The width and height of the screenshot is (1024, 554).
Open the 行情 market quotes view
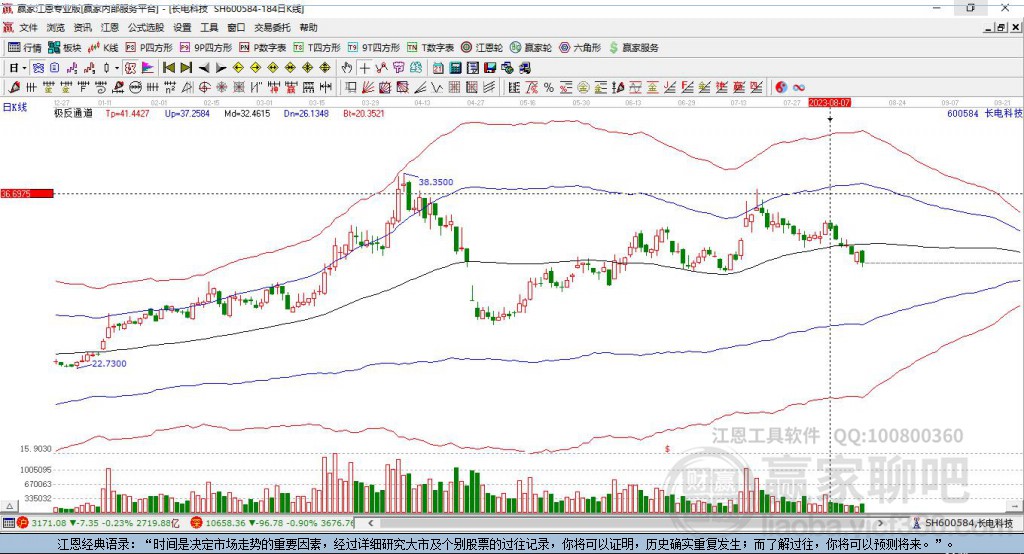(24, 48)
